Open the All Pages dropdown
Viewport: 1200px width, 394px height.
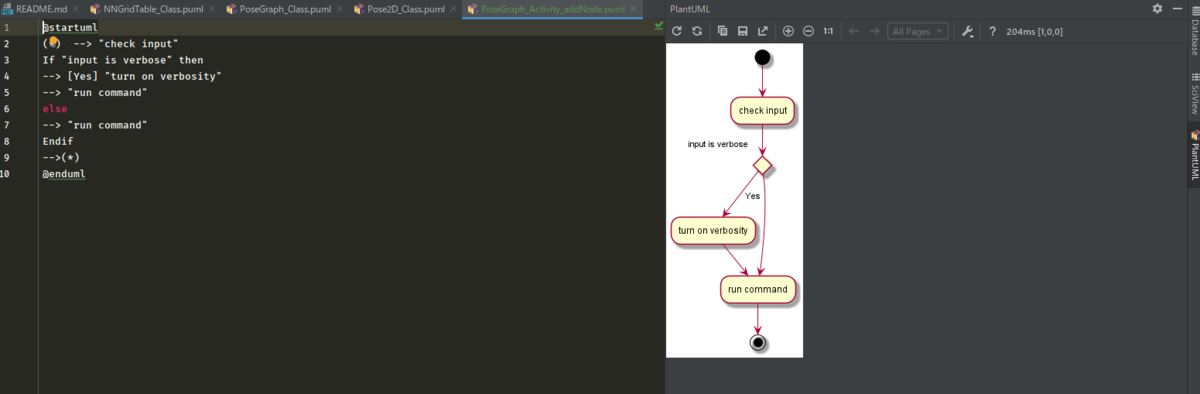917,31
